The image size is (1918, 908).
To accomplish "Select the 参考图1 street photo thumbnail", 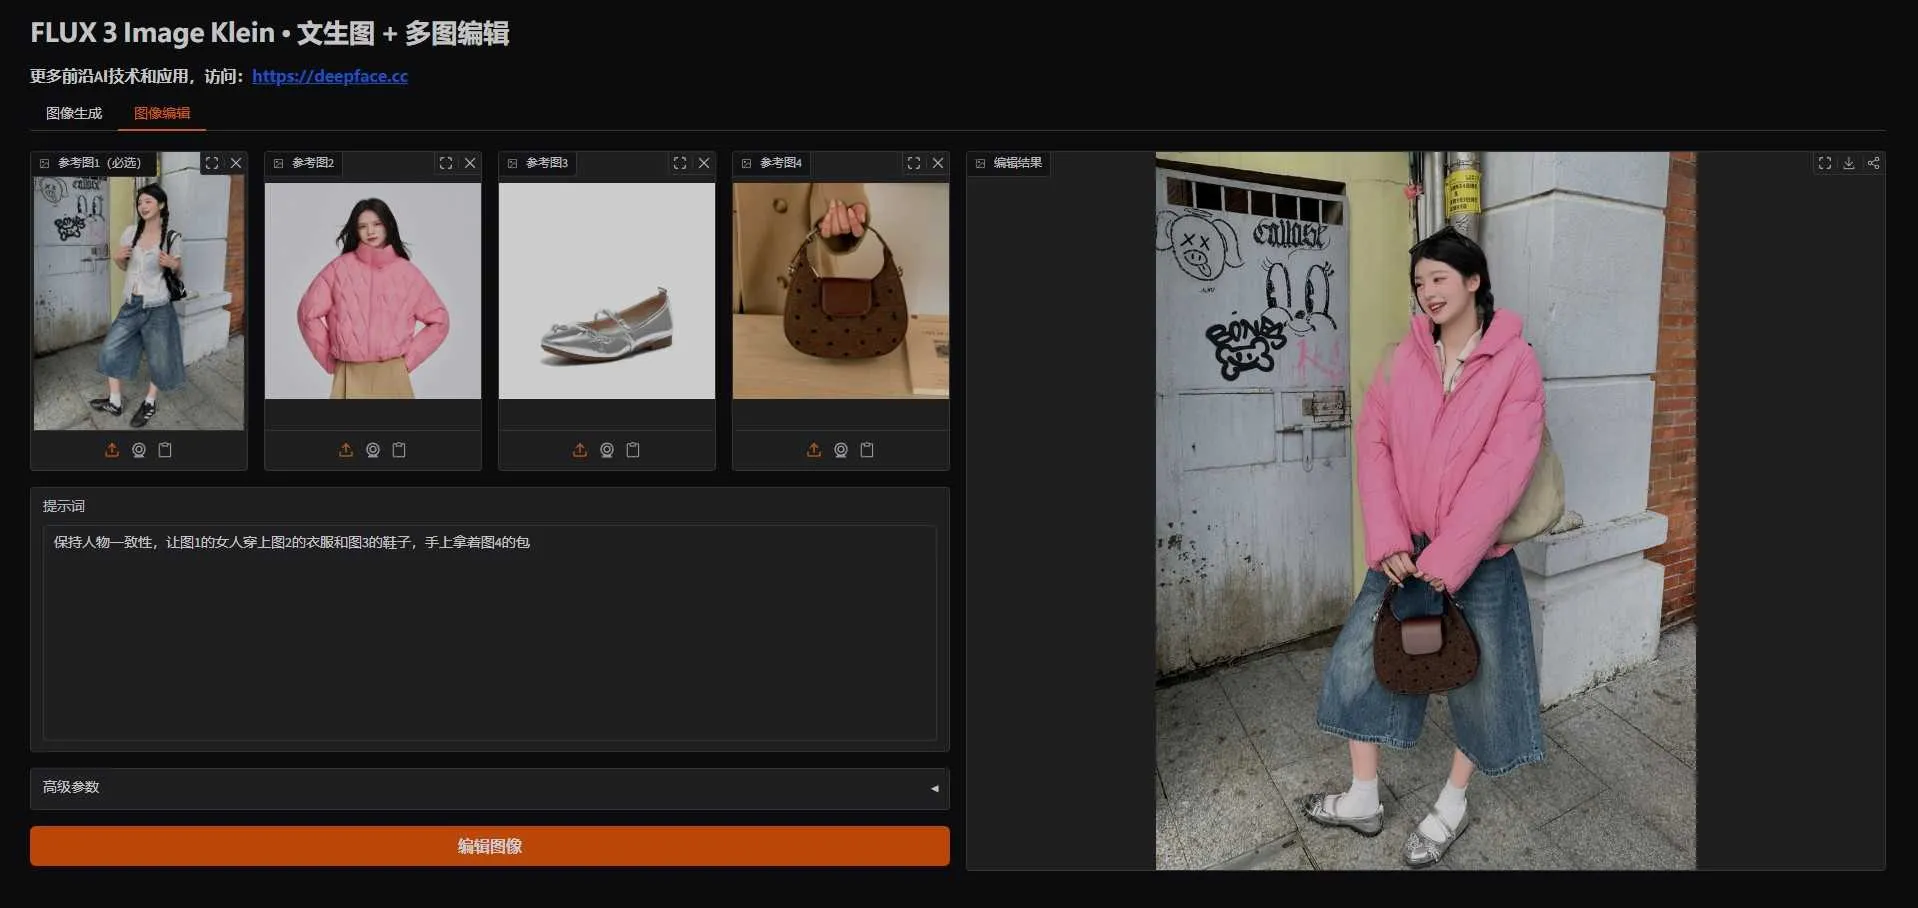I will click(x=139, y=291).
